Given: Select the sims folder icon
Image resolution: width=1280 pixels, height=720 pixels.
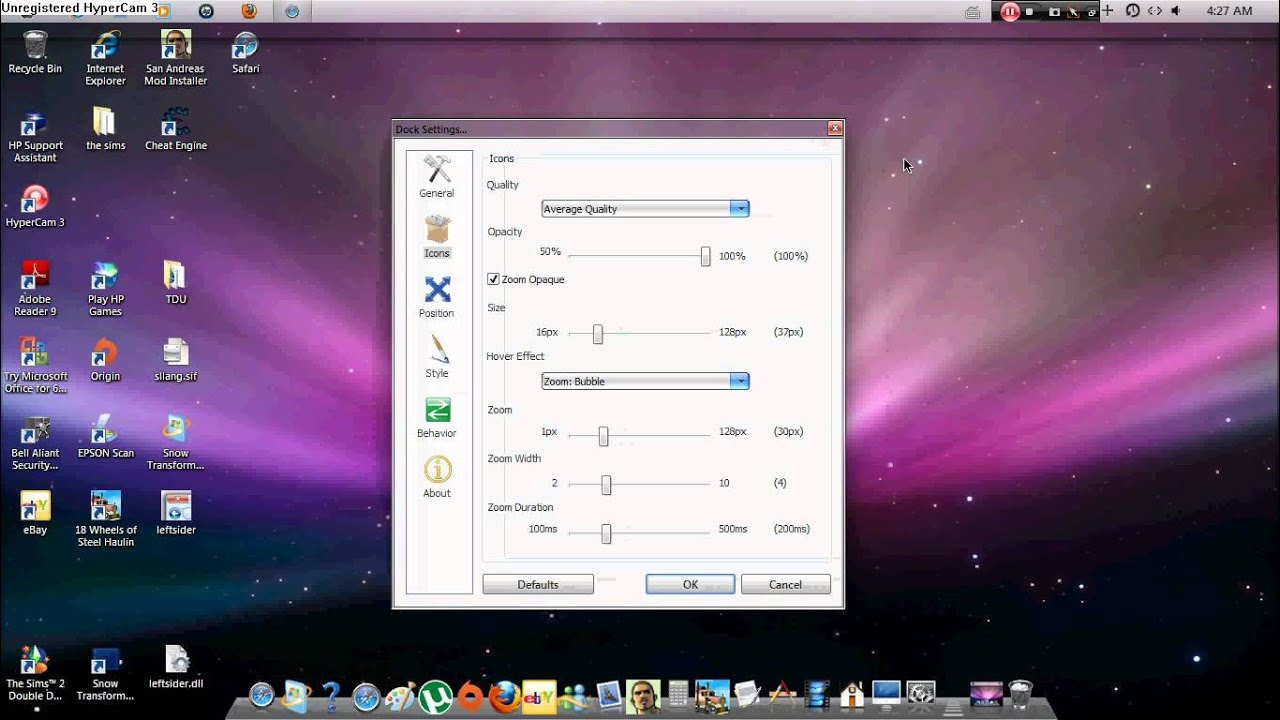Looking at the screenshot, I should pyautogui.click(x=105, y=129).
